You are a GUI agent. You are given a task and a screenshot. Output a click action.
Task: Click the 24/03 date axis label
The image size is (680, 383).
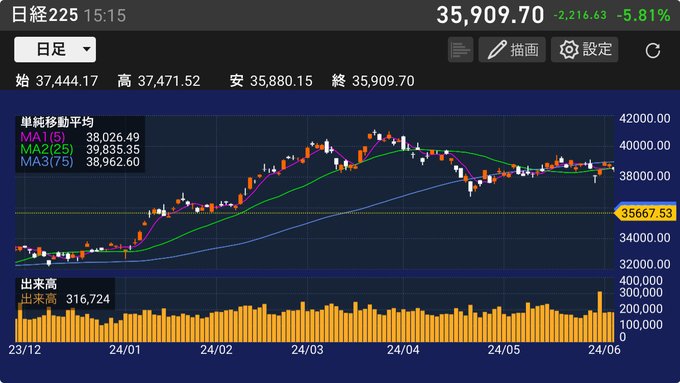click(307, 350)
